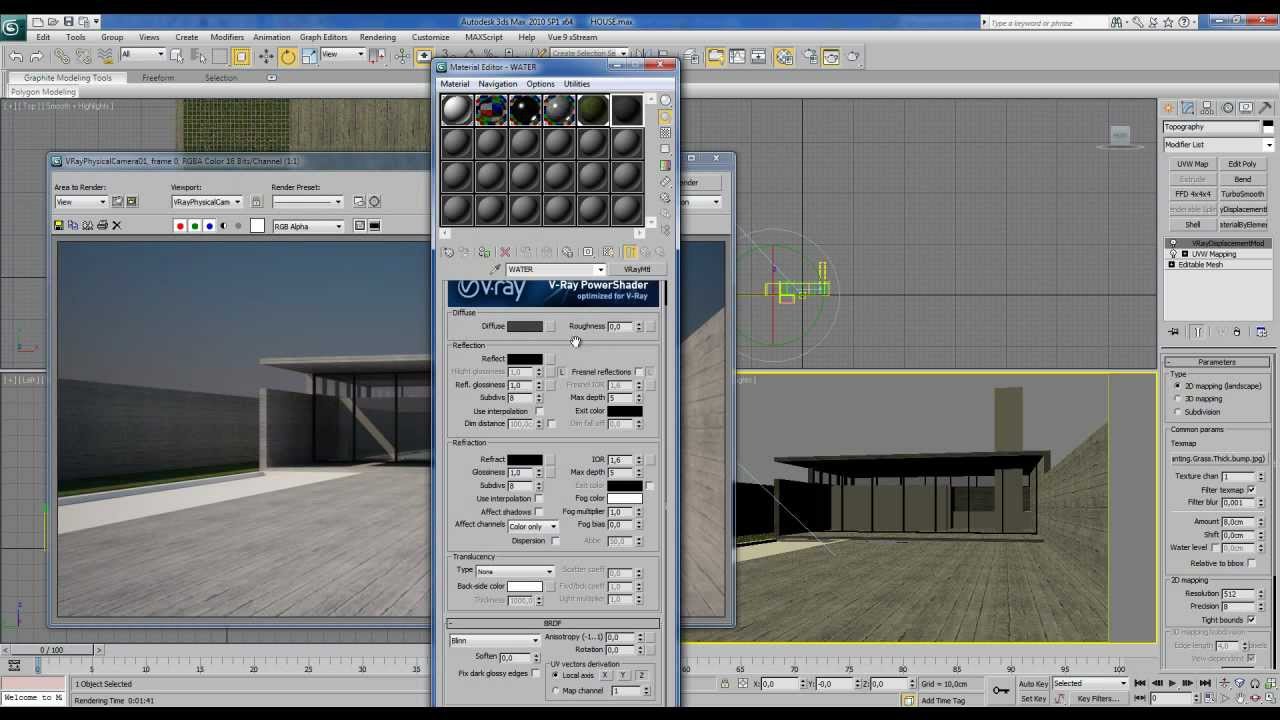Click the Key Filters button
1280x720 pixels.
tap(1098, 699)
